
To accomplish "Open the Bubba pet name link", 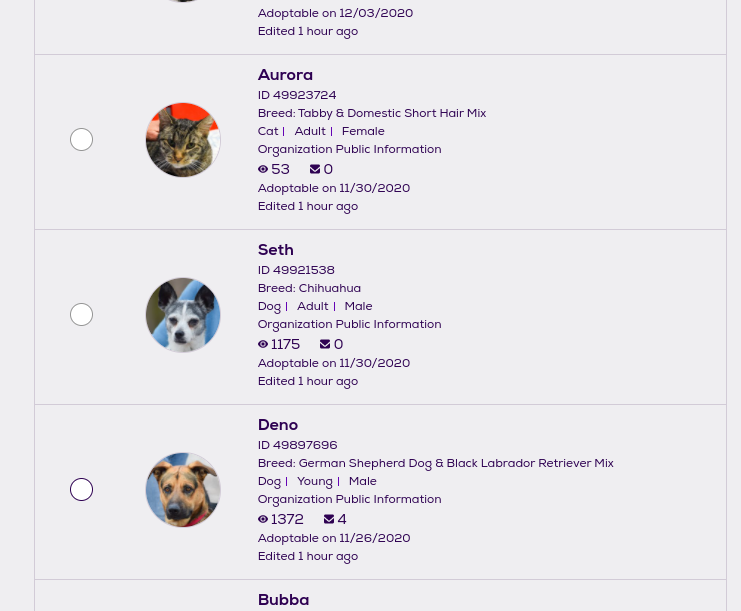I will 283,600.
